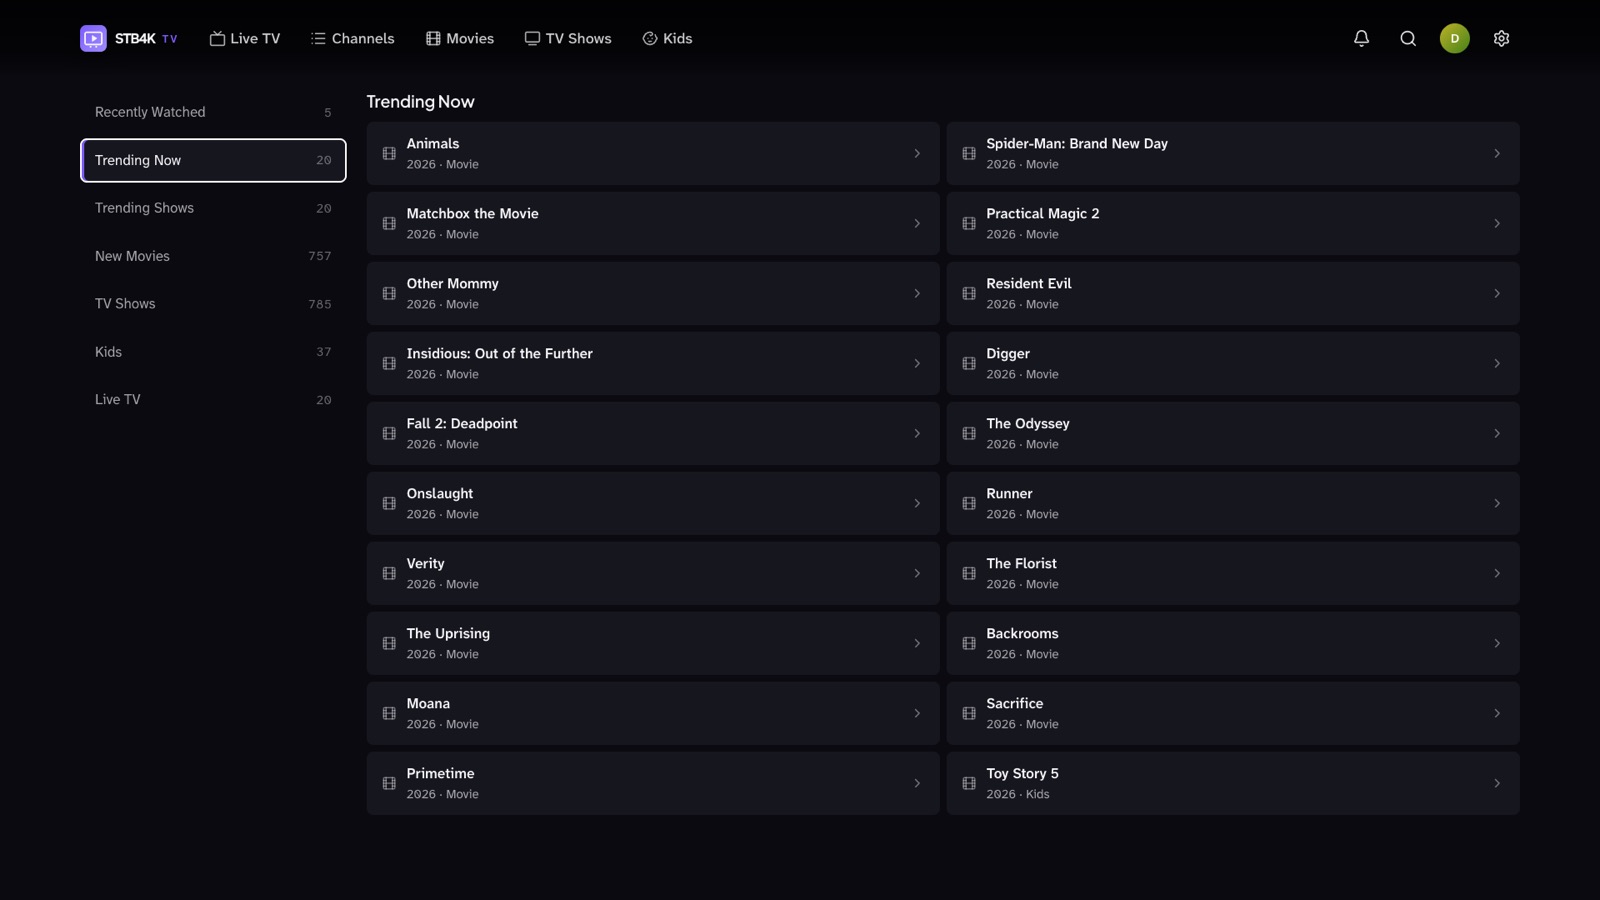Select the Kids sidebar category

coord(213,352)
